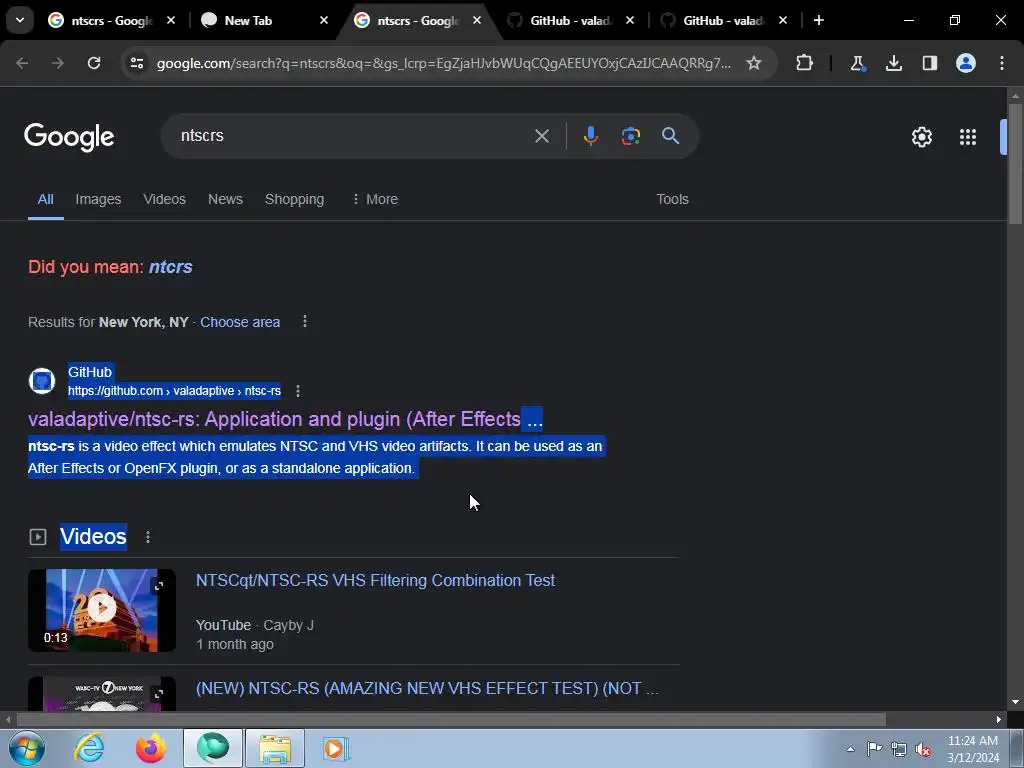Open the clock showing 11:24 AM
Image resolution: width=1024 pixels, height=768 pixels.
pos(973,749)
